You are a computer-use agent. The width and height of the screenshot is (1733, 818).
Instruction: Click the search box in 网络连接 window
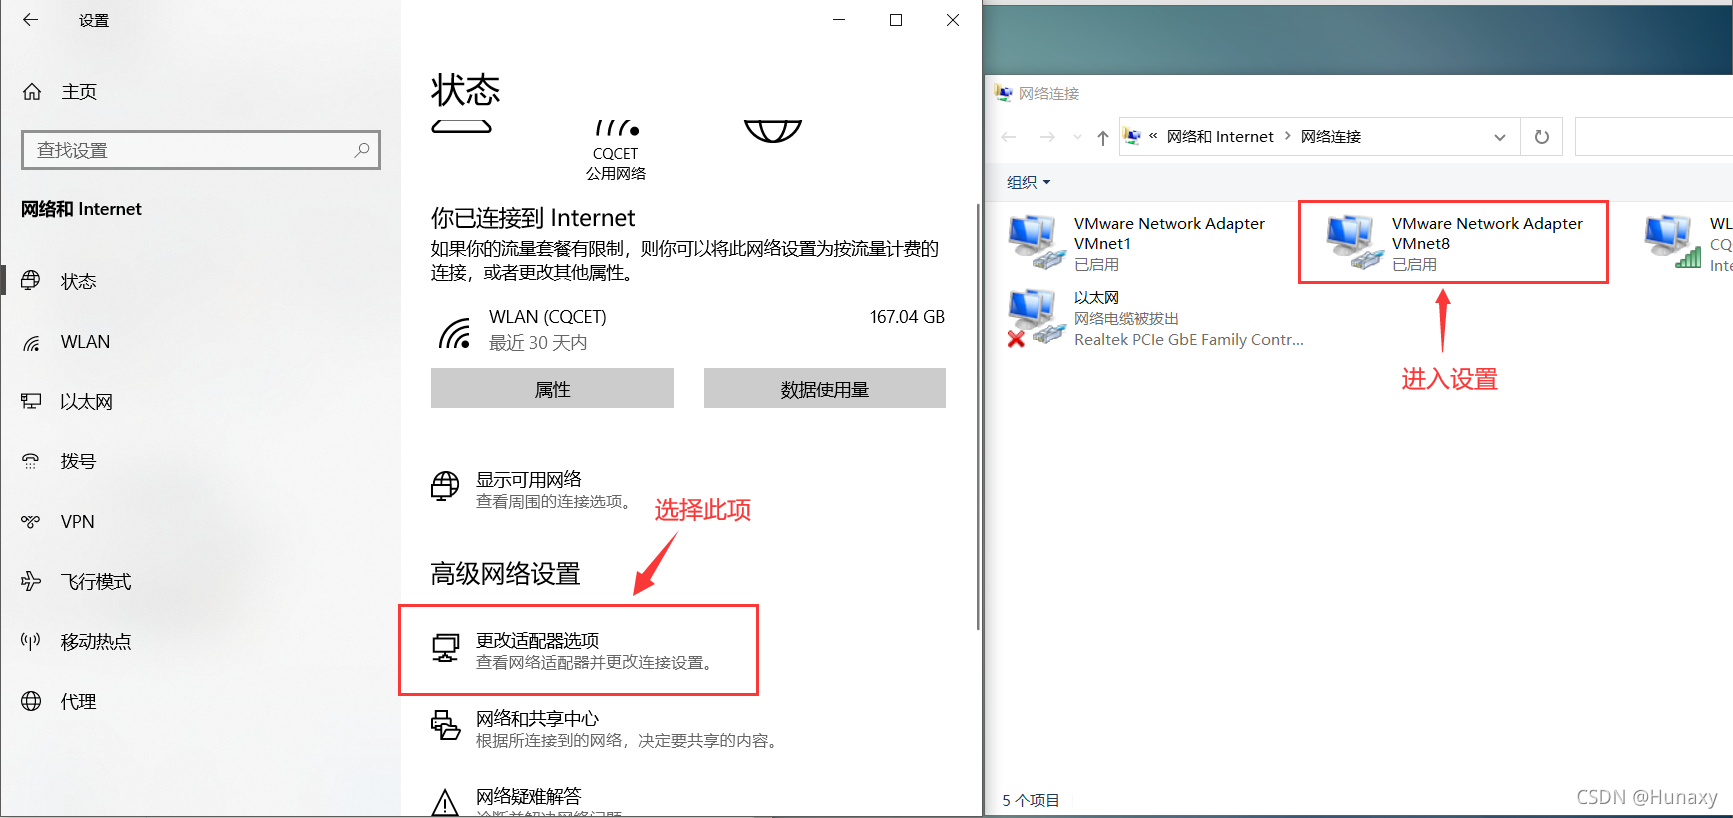(1654, 137)
